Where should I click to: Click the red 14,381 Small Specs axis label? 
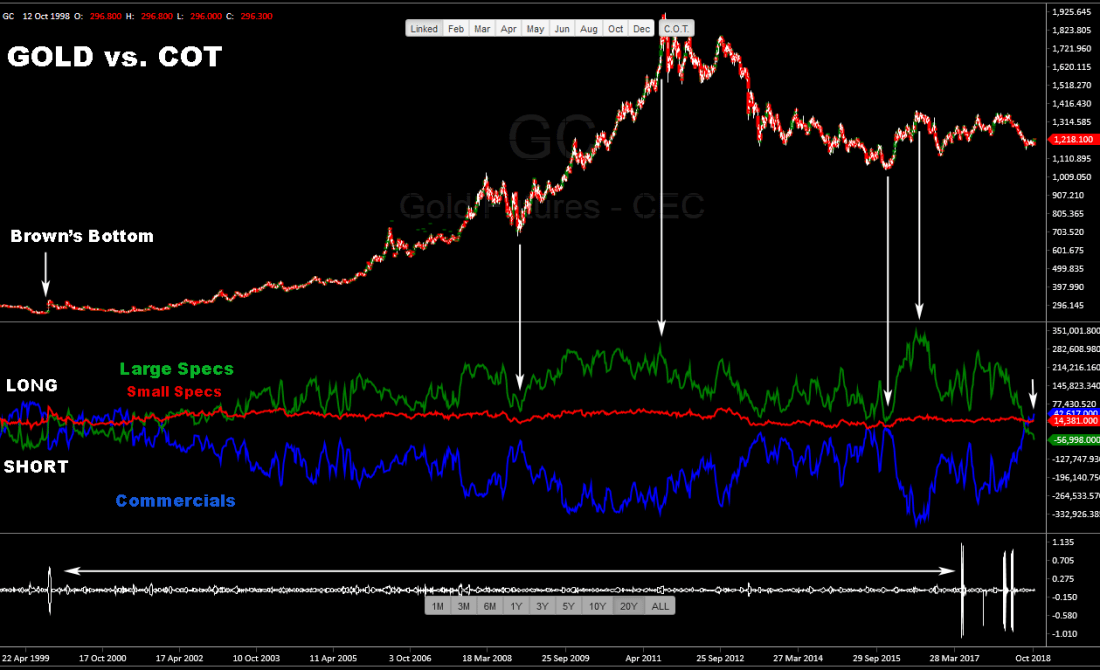point(1072,422)
